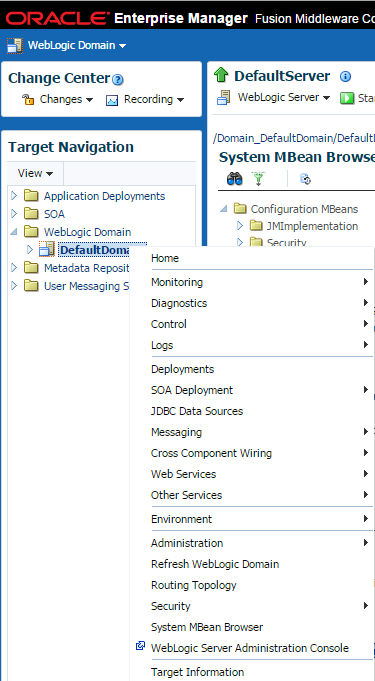Click the binoculars find icon
This screenshot has width=375, height=681.
(235, 179)
